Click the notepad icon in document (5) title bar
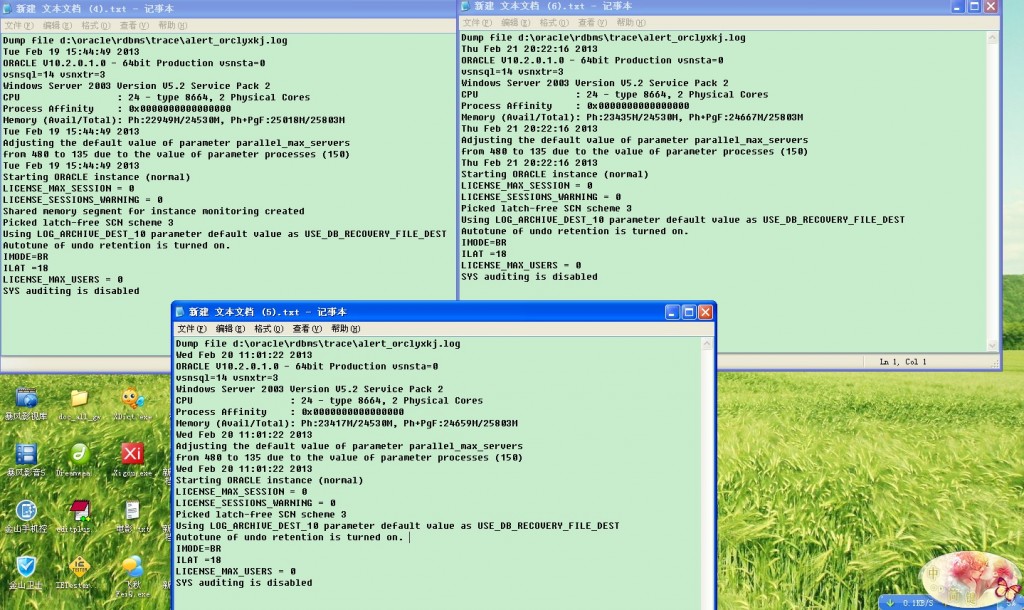1024x610 pixels. pos(180,312)
